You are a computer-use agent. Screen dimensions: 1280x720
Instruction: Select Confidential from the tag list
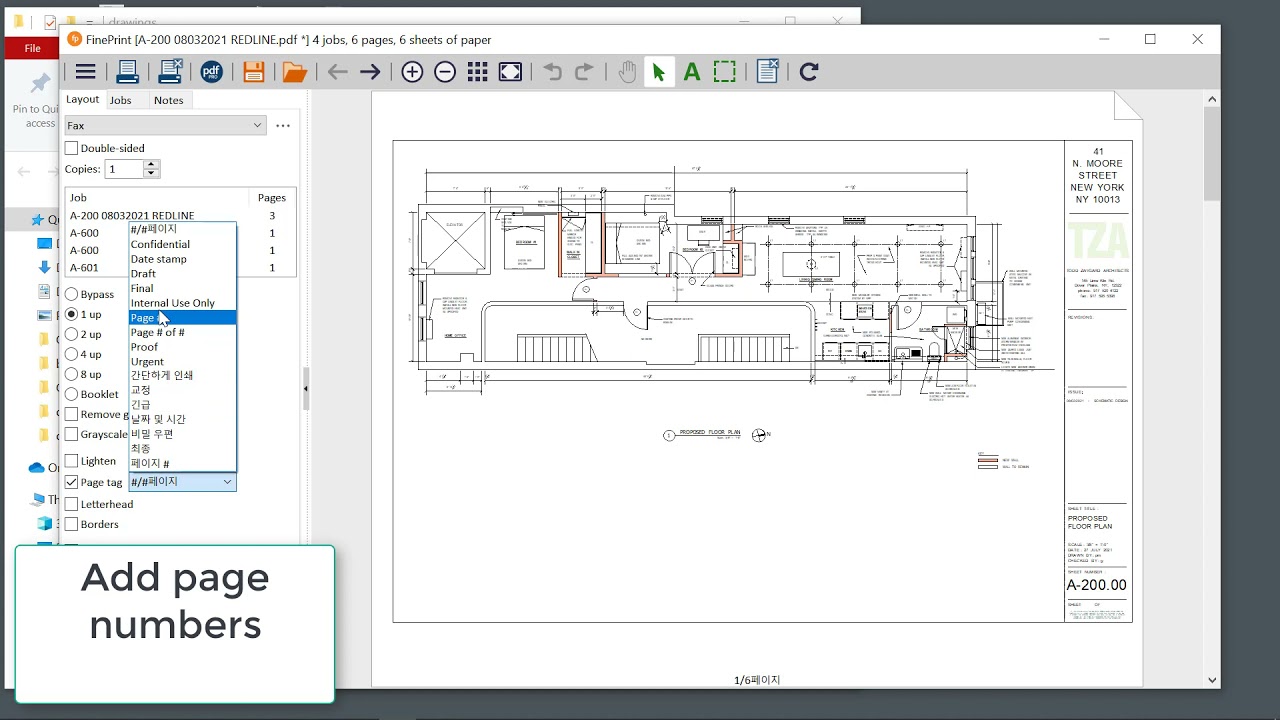click(160, 244)
